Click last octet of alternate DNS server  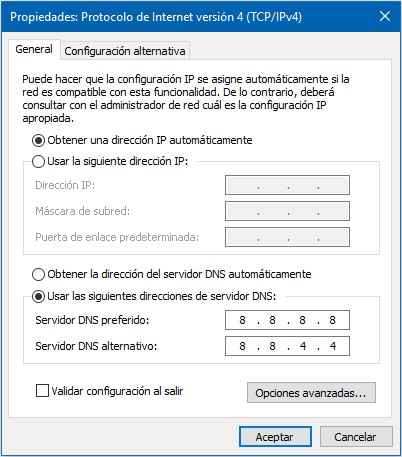point(333,346)
